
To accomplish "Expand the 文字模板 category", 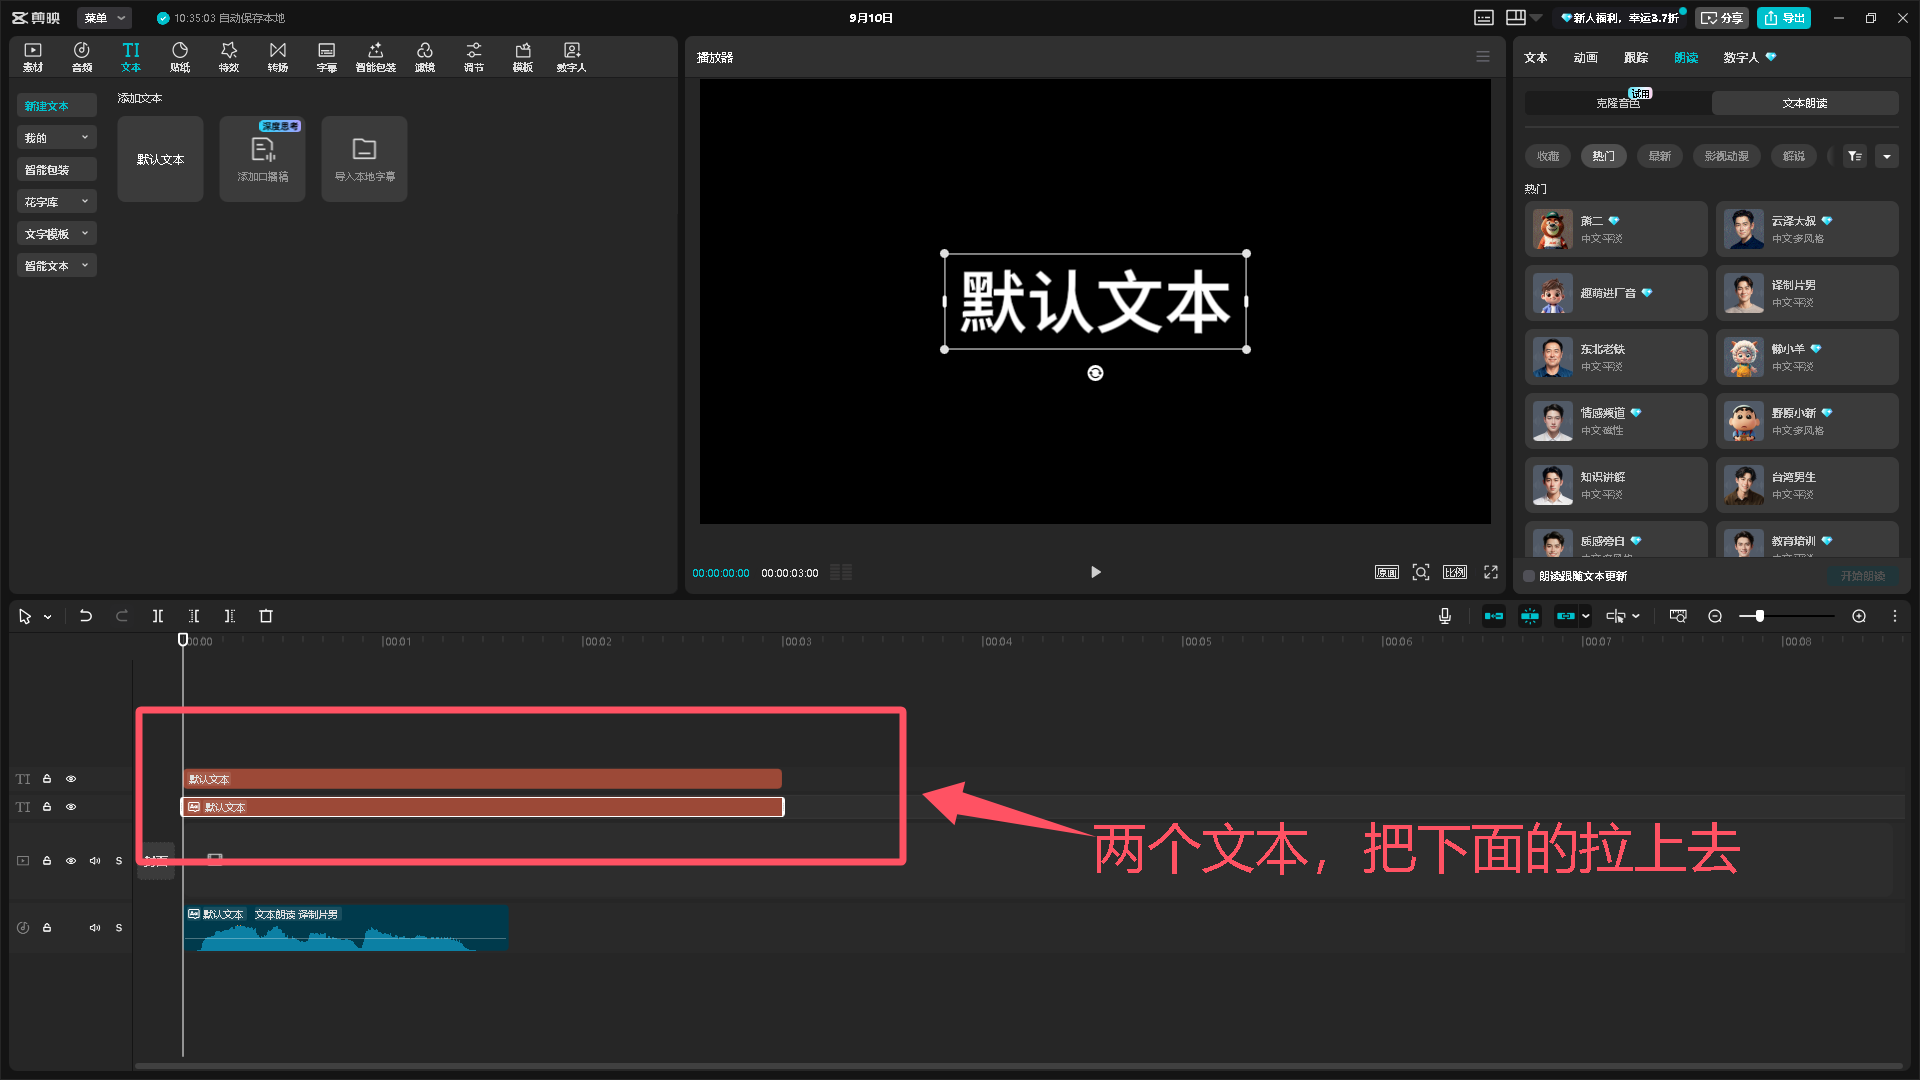I will pyautogui.click(x=56, y=234).
